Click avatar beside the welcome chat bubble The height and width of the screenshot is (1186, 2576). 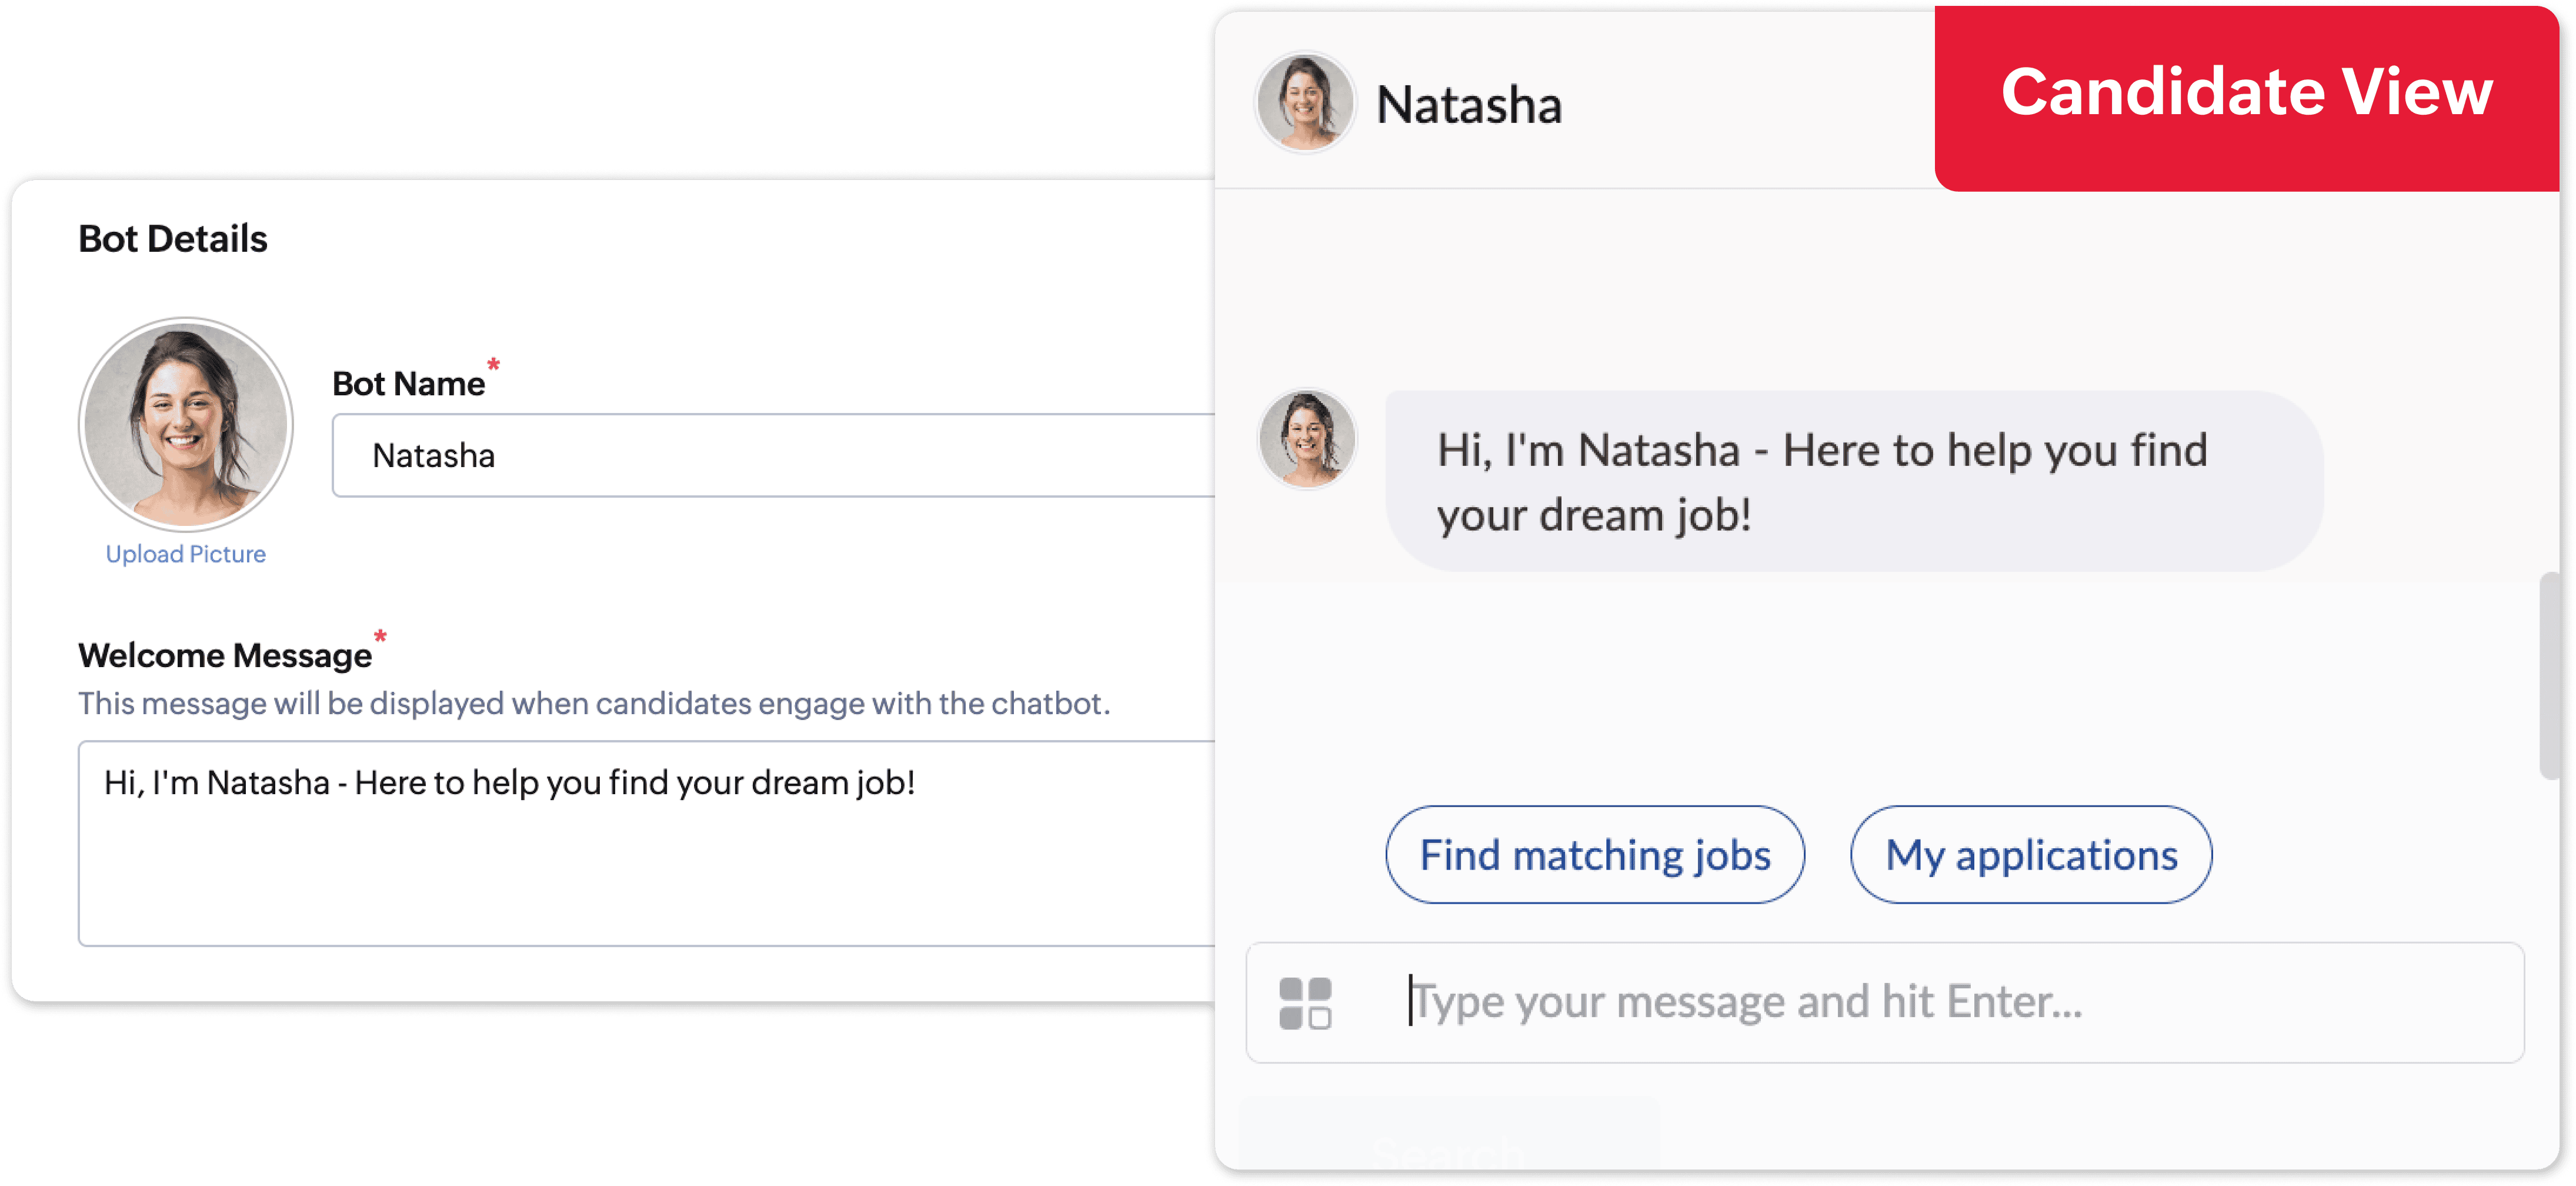[1306, 439]
